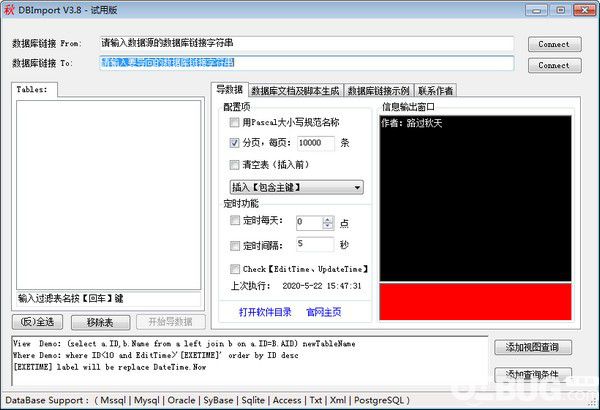
Task: Minimize the DBImport window
Action: coord(536,10)
